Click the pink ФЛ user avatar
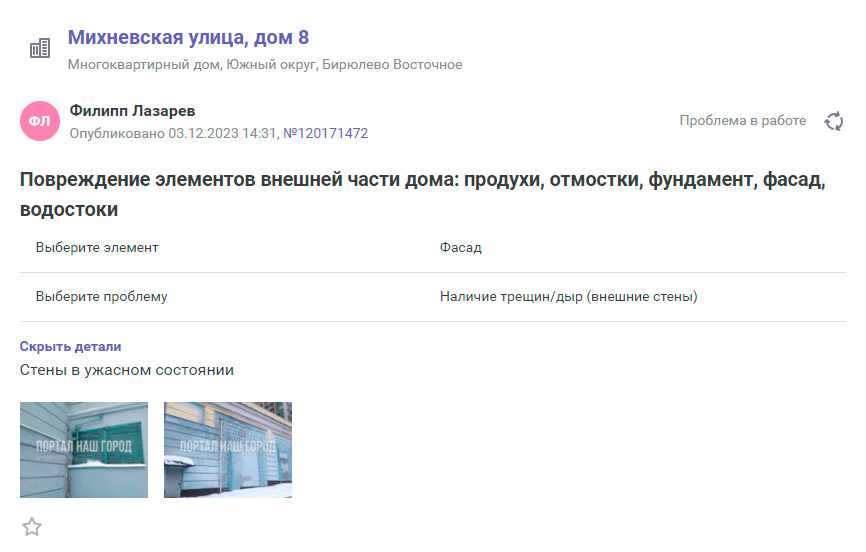The width and height of the screenshot is (866, 552). click(40, 121)
